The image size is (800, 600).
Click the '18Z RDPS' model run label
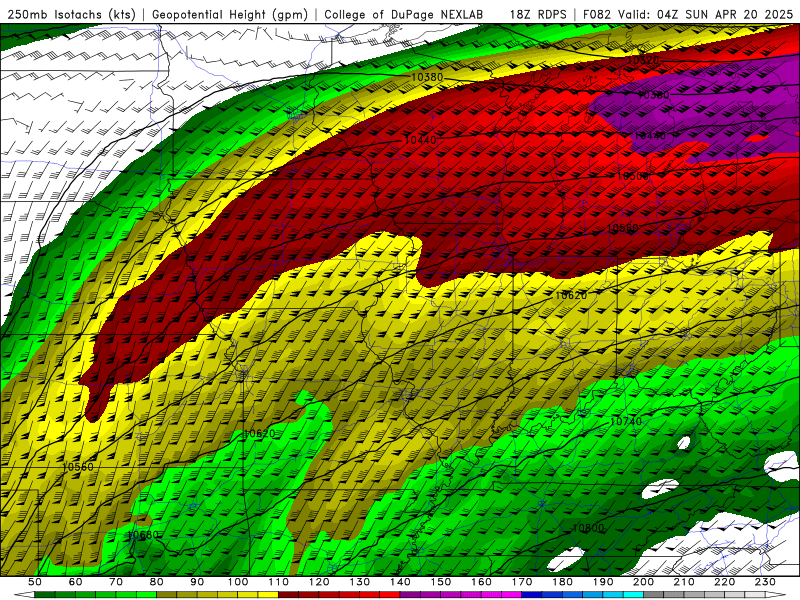pyautogui.click(x=538, y=14)
